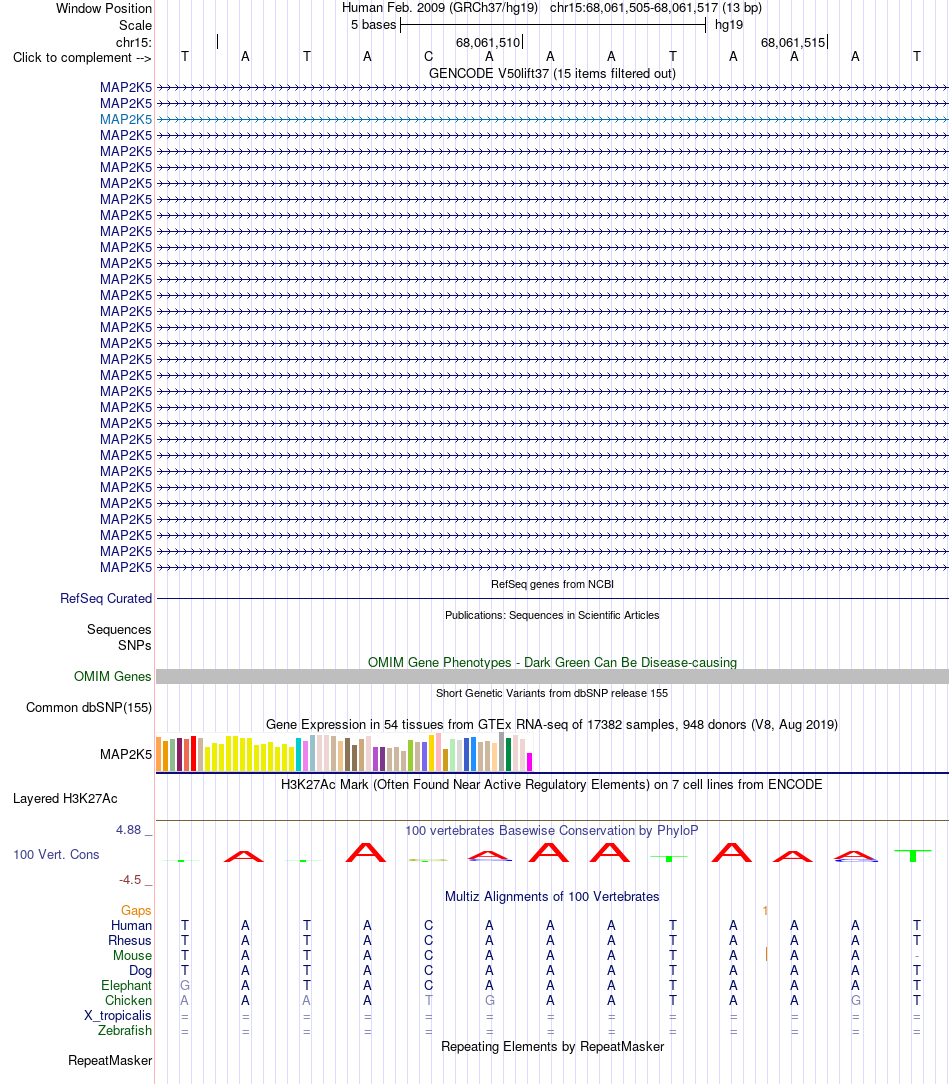
Task: Click the Rhesus alignment row label
Action: [x=130, y=940]
